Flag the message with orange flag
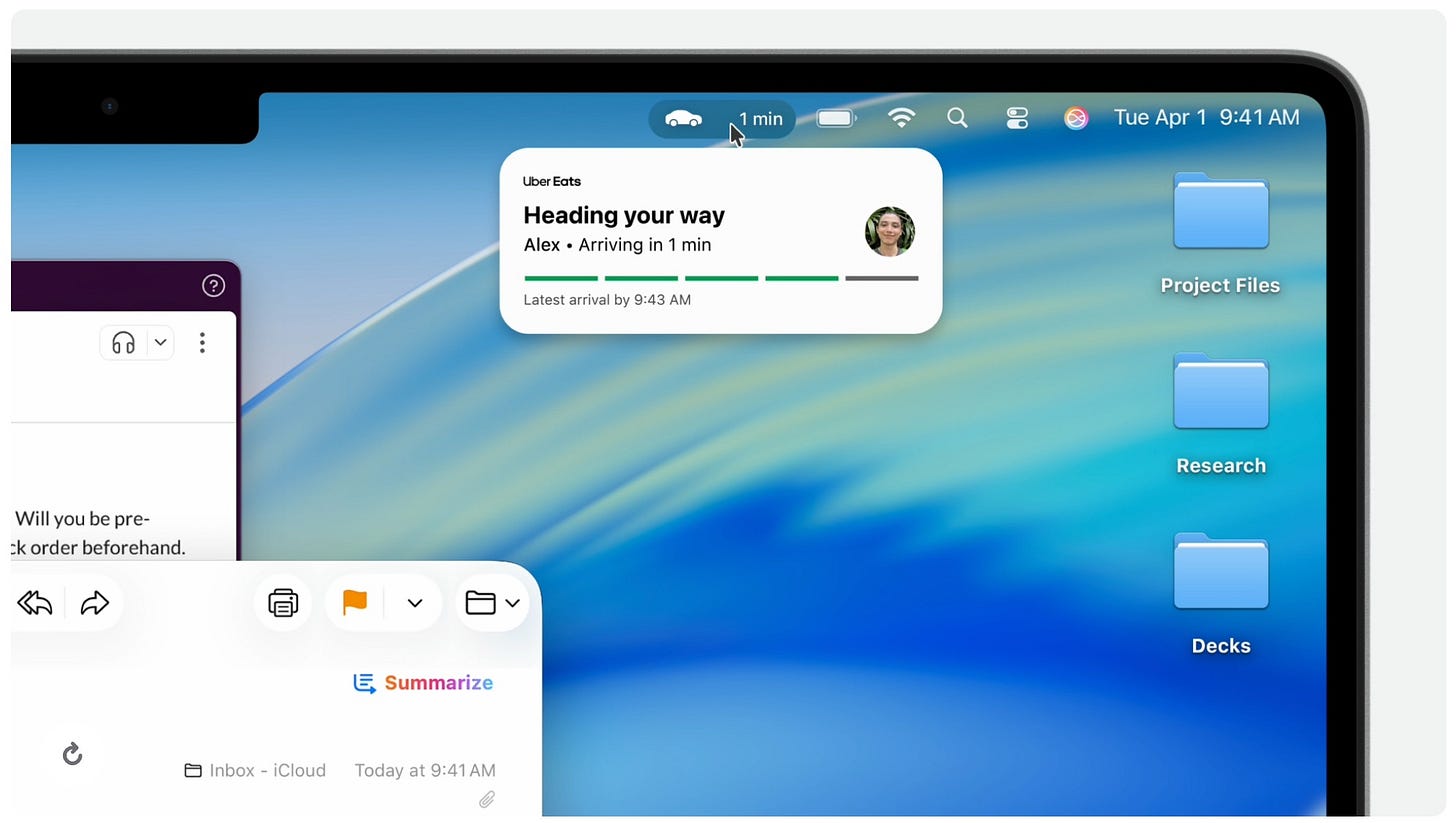 (x=355, y=602)
